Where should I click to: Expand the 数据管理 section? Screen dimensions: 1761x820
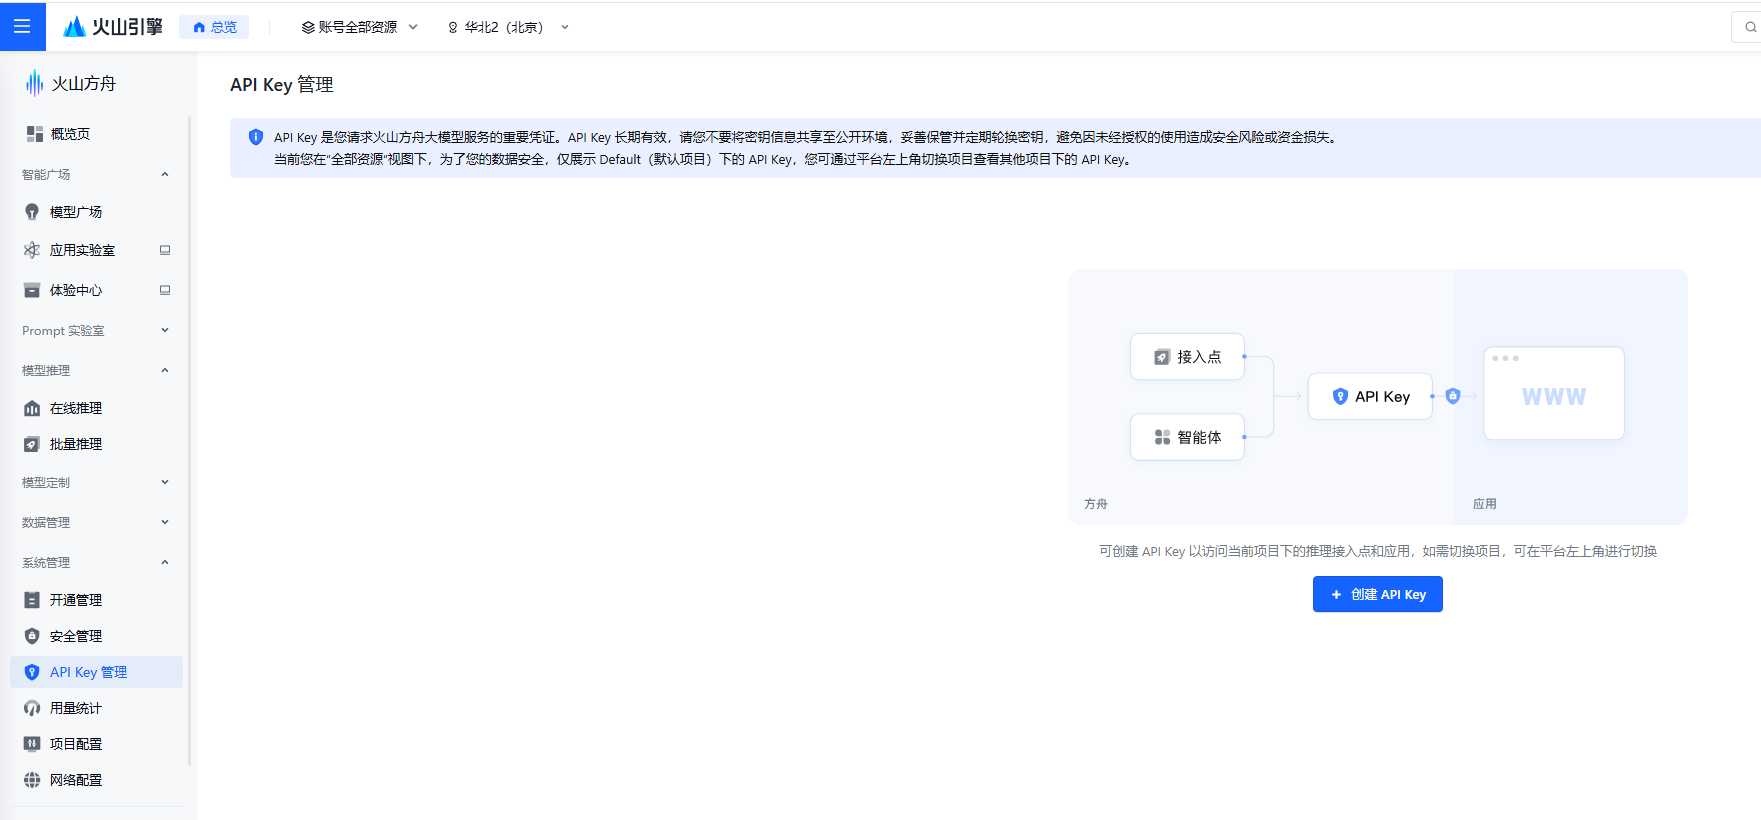(165, 522)
